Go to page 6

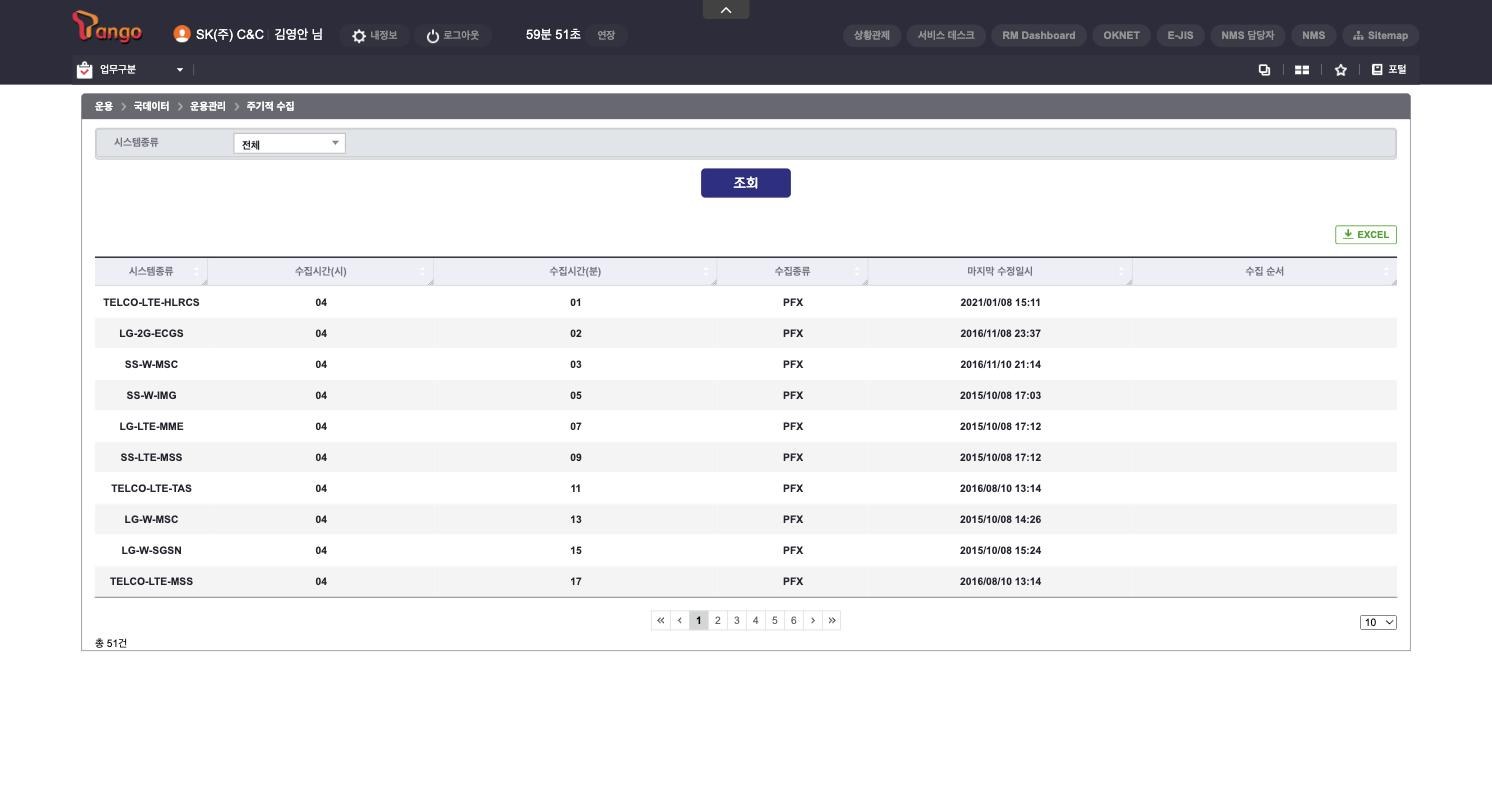click(x=794, y=621)
